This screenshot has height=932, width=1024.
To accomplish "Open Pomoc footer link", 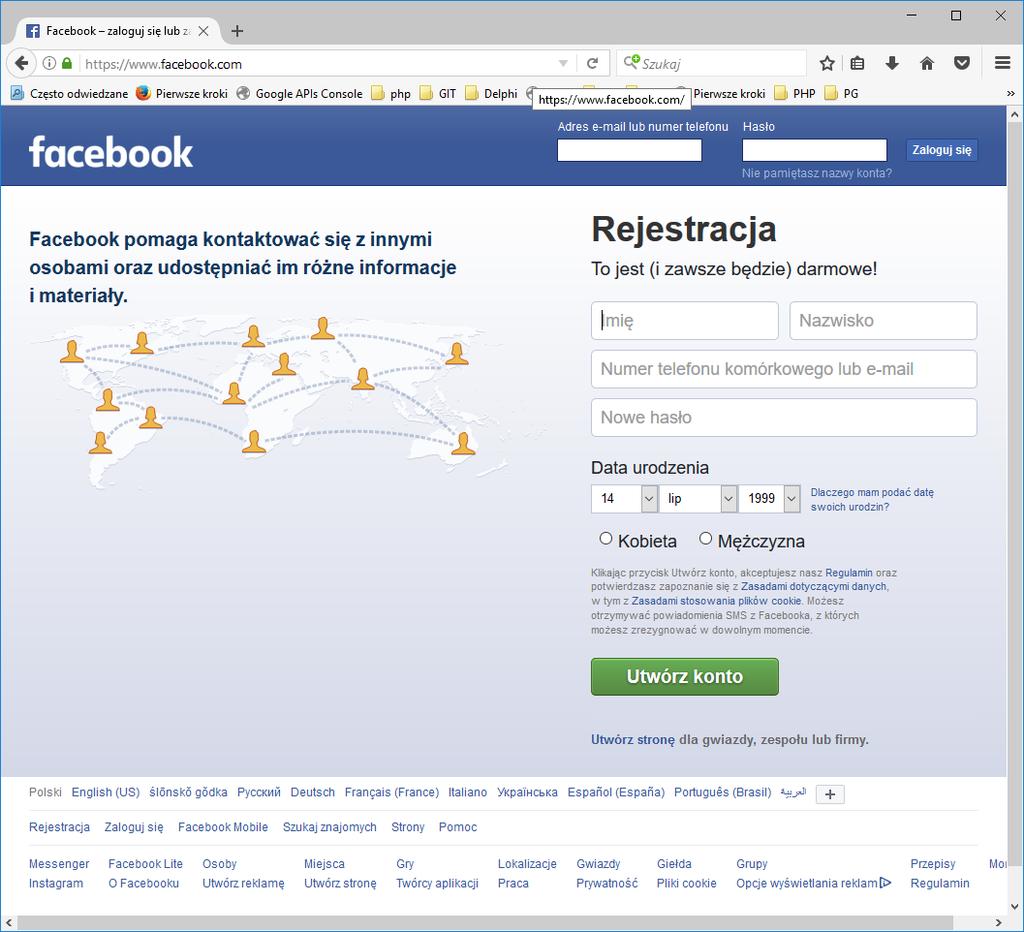I will tap(458, 827).
